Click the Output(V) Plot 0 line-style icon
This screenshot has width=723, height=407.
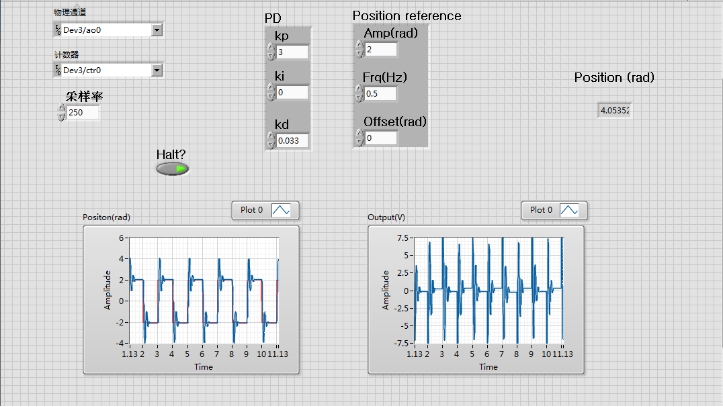[569, 210]
